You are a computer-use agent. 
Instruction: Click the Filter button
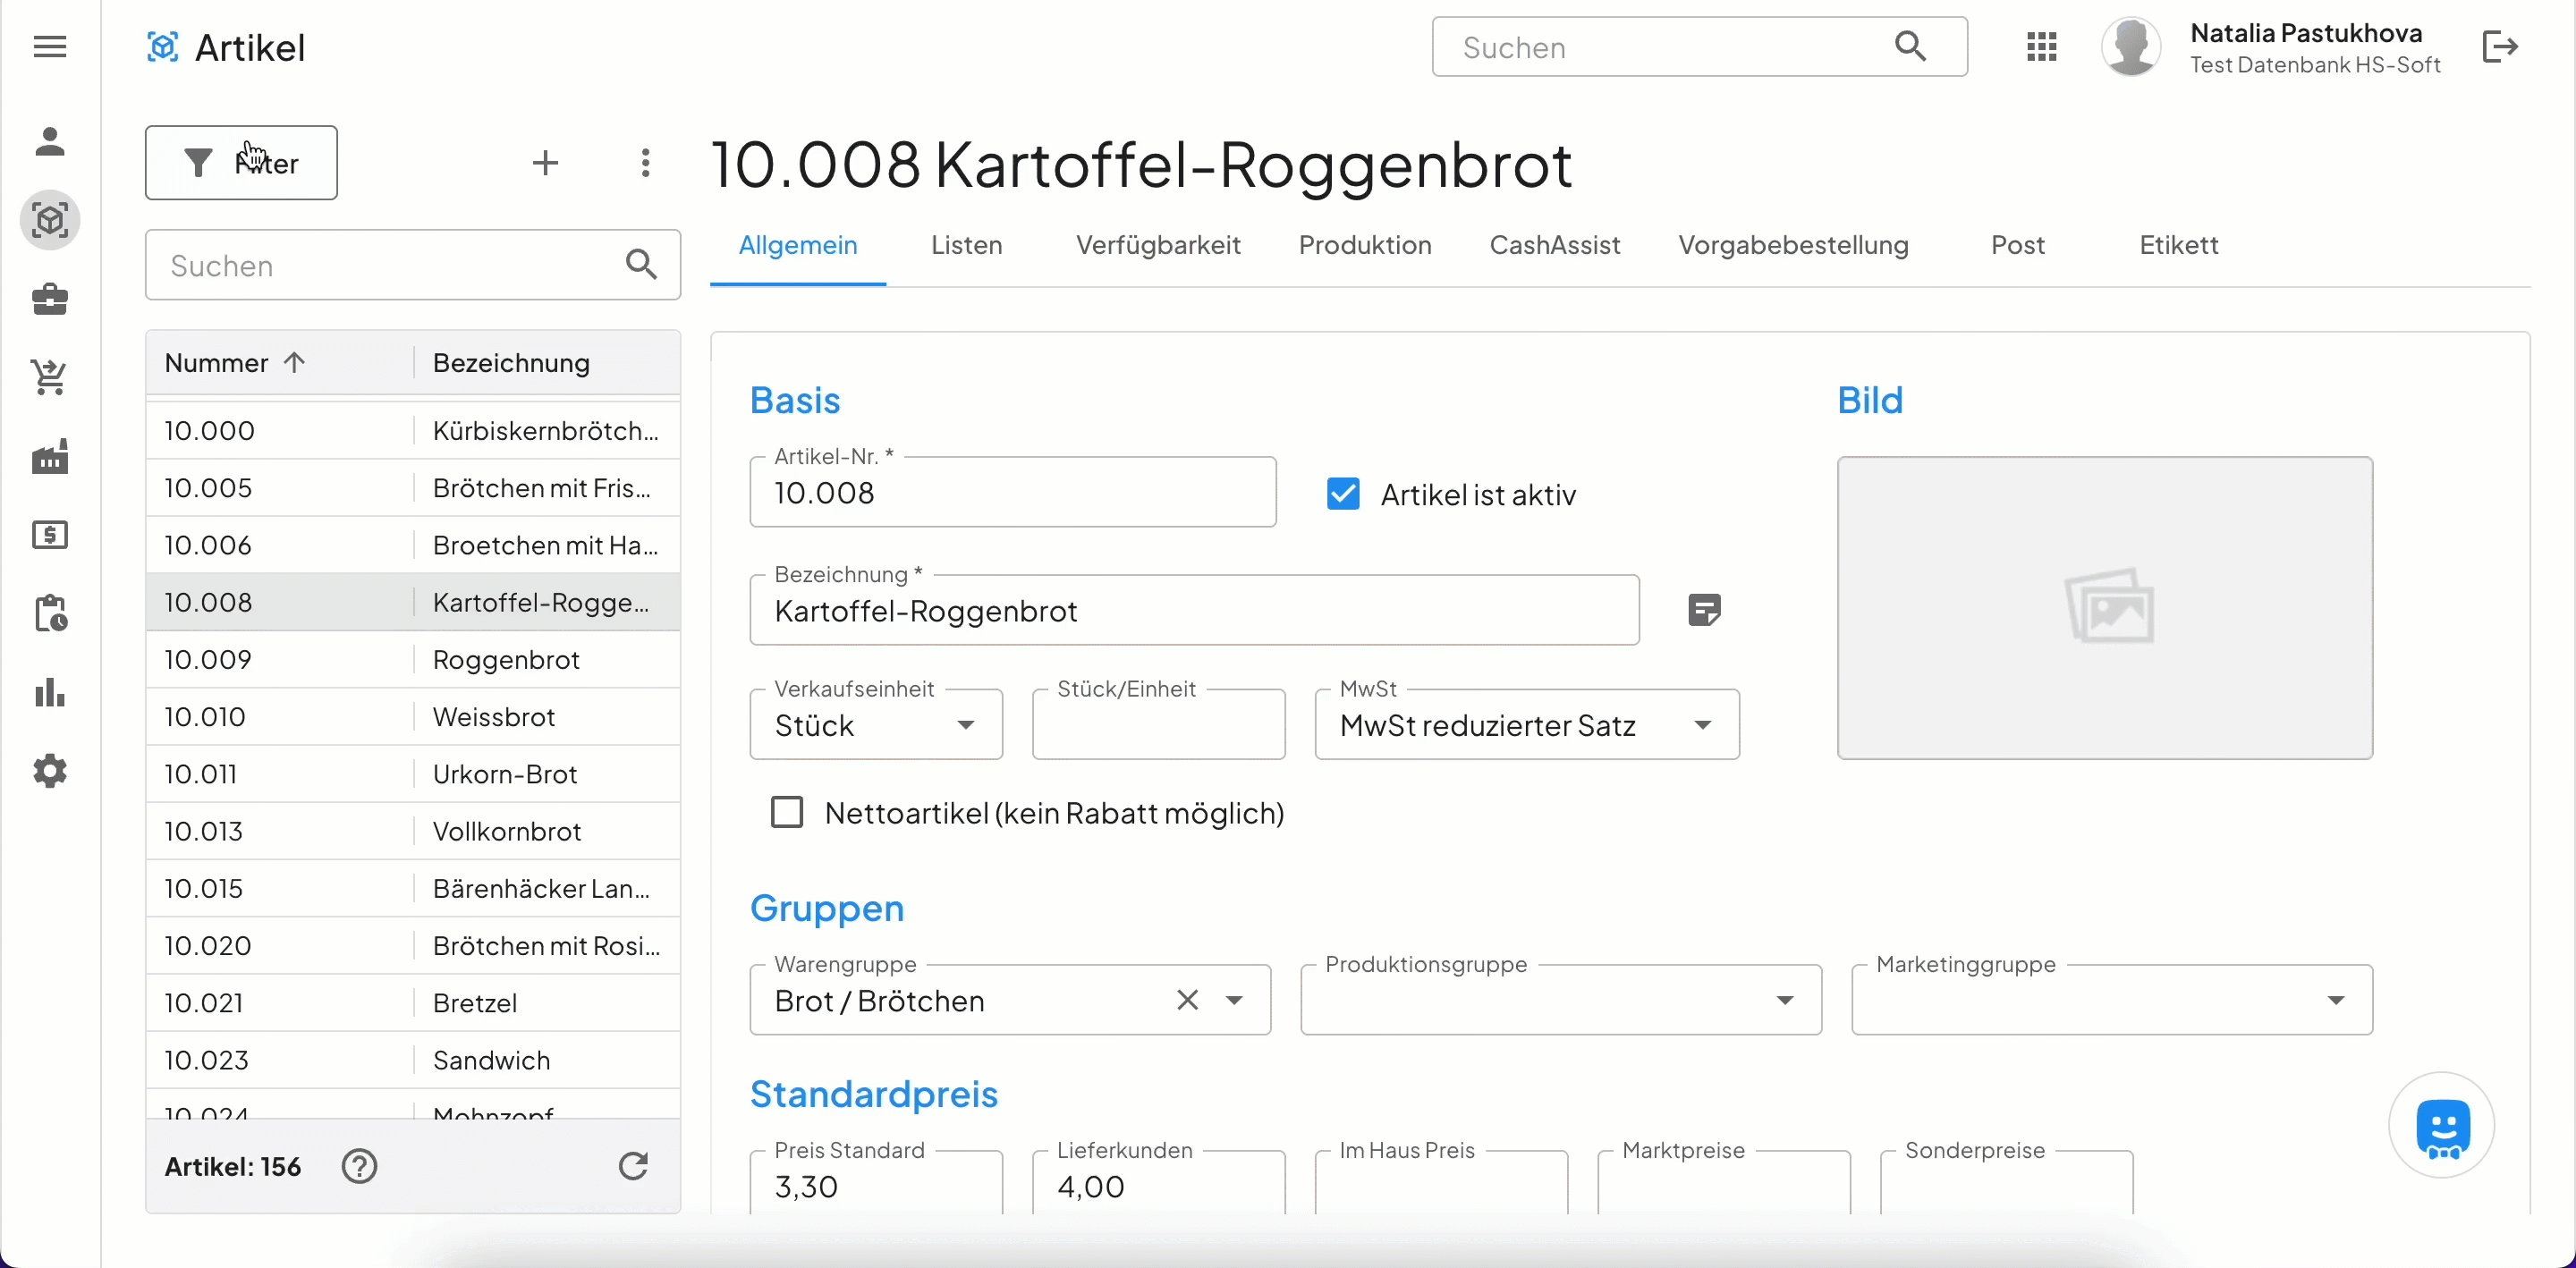click(x=241, y=163)
